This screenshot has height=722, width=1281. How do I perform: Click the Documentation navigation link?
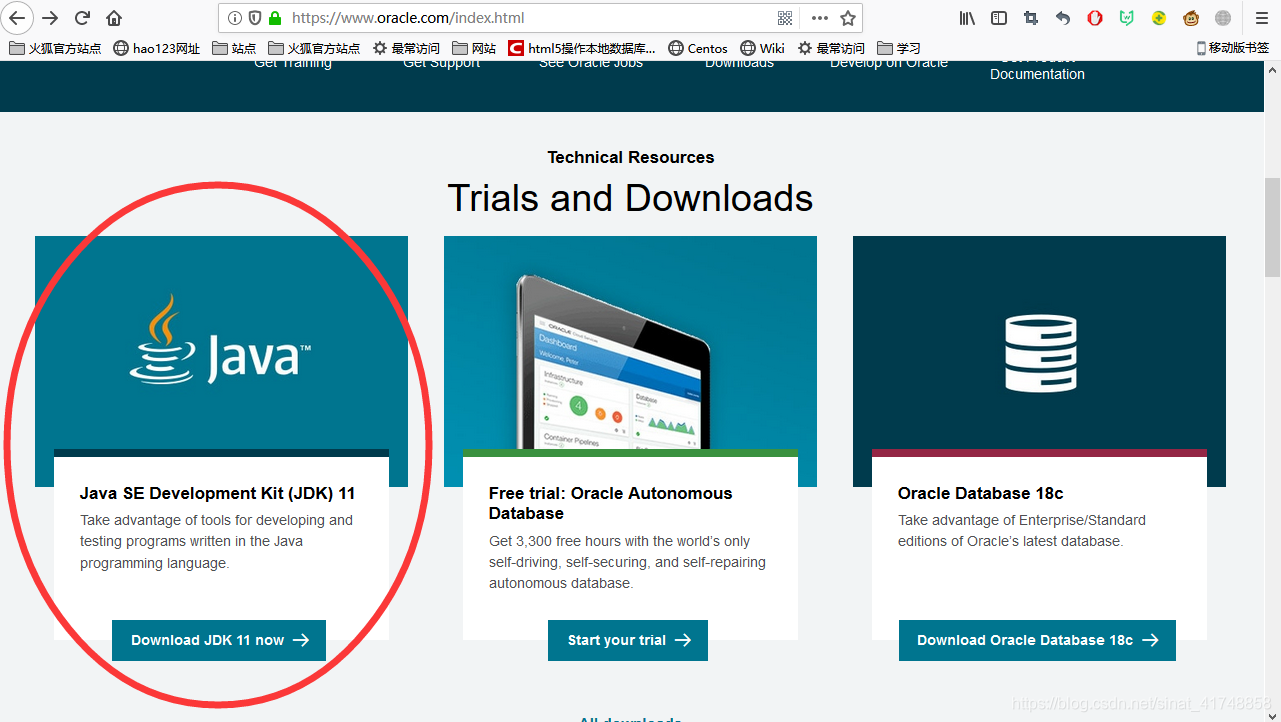pos(1037,74)
